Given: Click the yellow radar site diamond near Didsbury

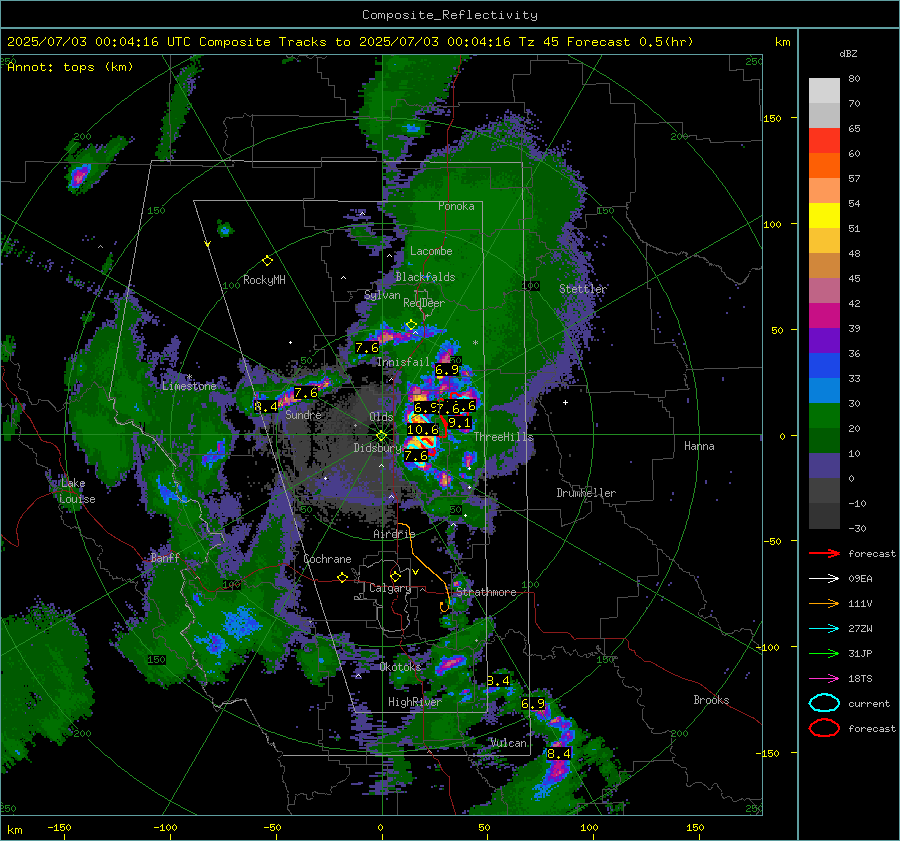Looking at the screenshot, I should click(x=381, y=436).
